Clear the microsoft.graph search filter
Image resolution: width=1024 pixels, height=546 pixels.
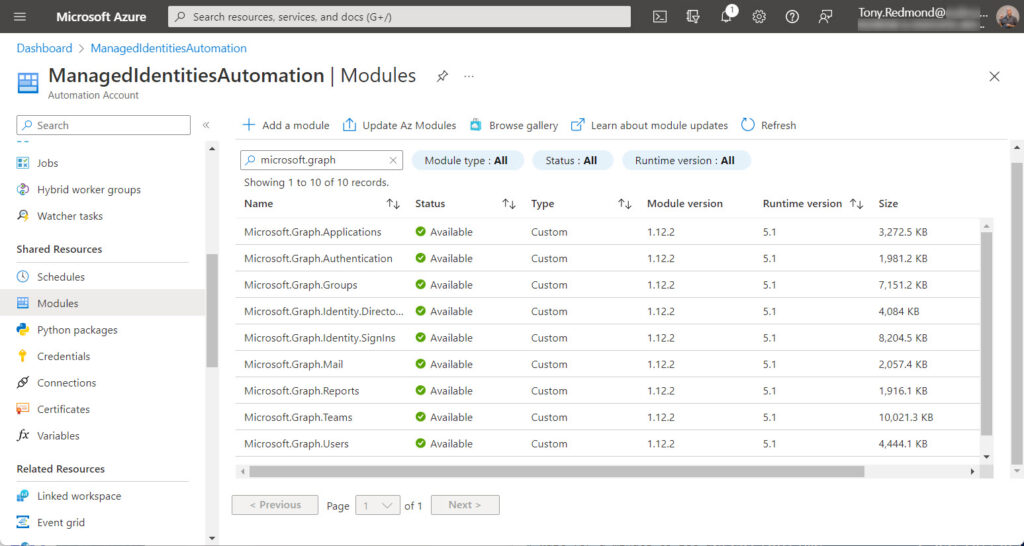tap(393, 160)
